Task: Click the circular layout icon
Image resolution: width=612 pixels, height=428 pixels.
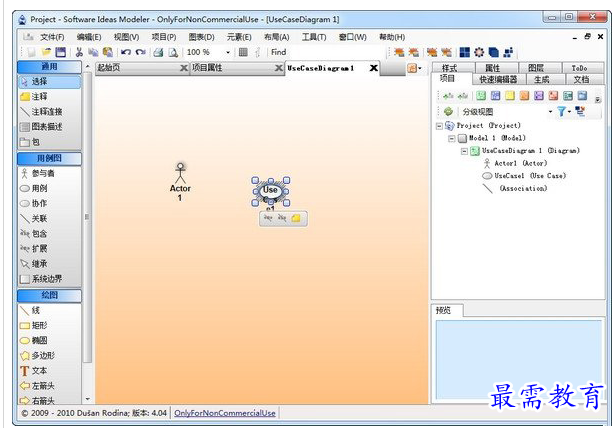Action: tap(479, 52)
